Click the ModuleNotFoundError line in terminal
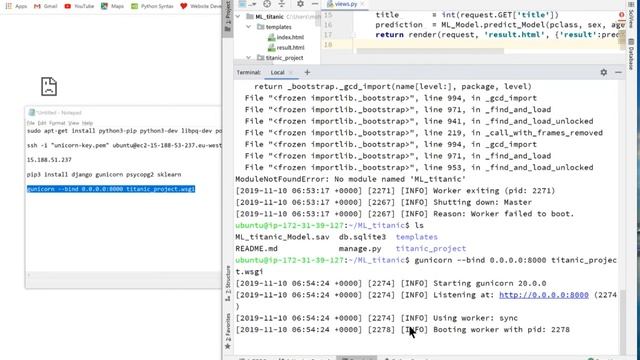Screen dimensions: 640x360 pos(350,179)
